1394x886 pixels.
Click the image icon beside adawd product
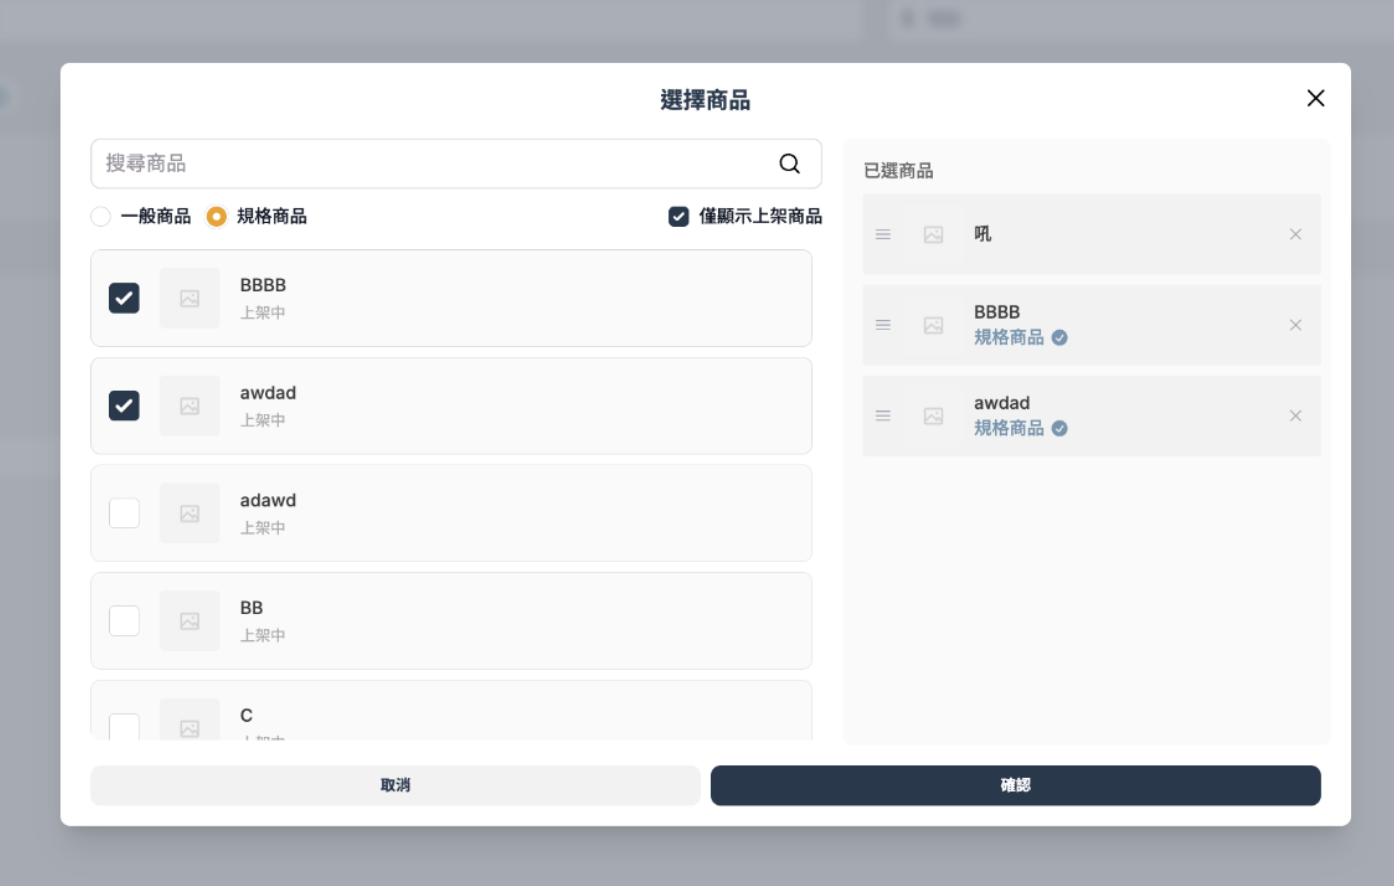tap(189, 512)
